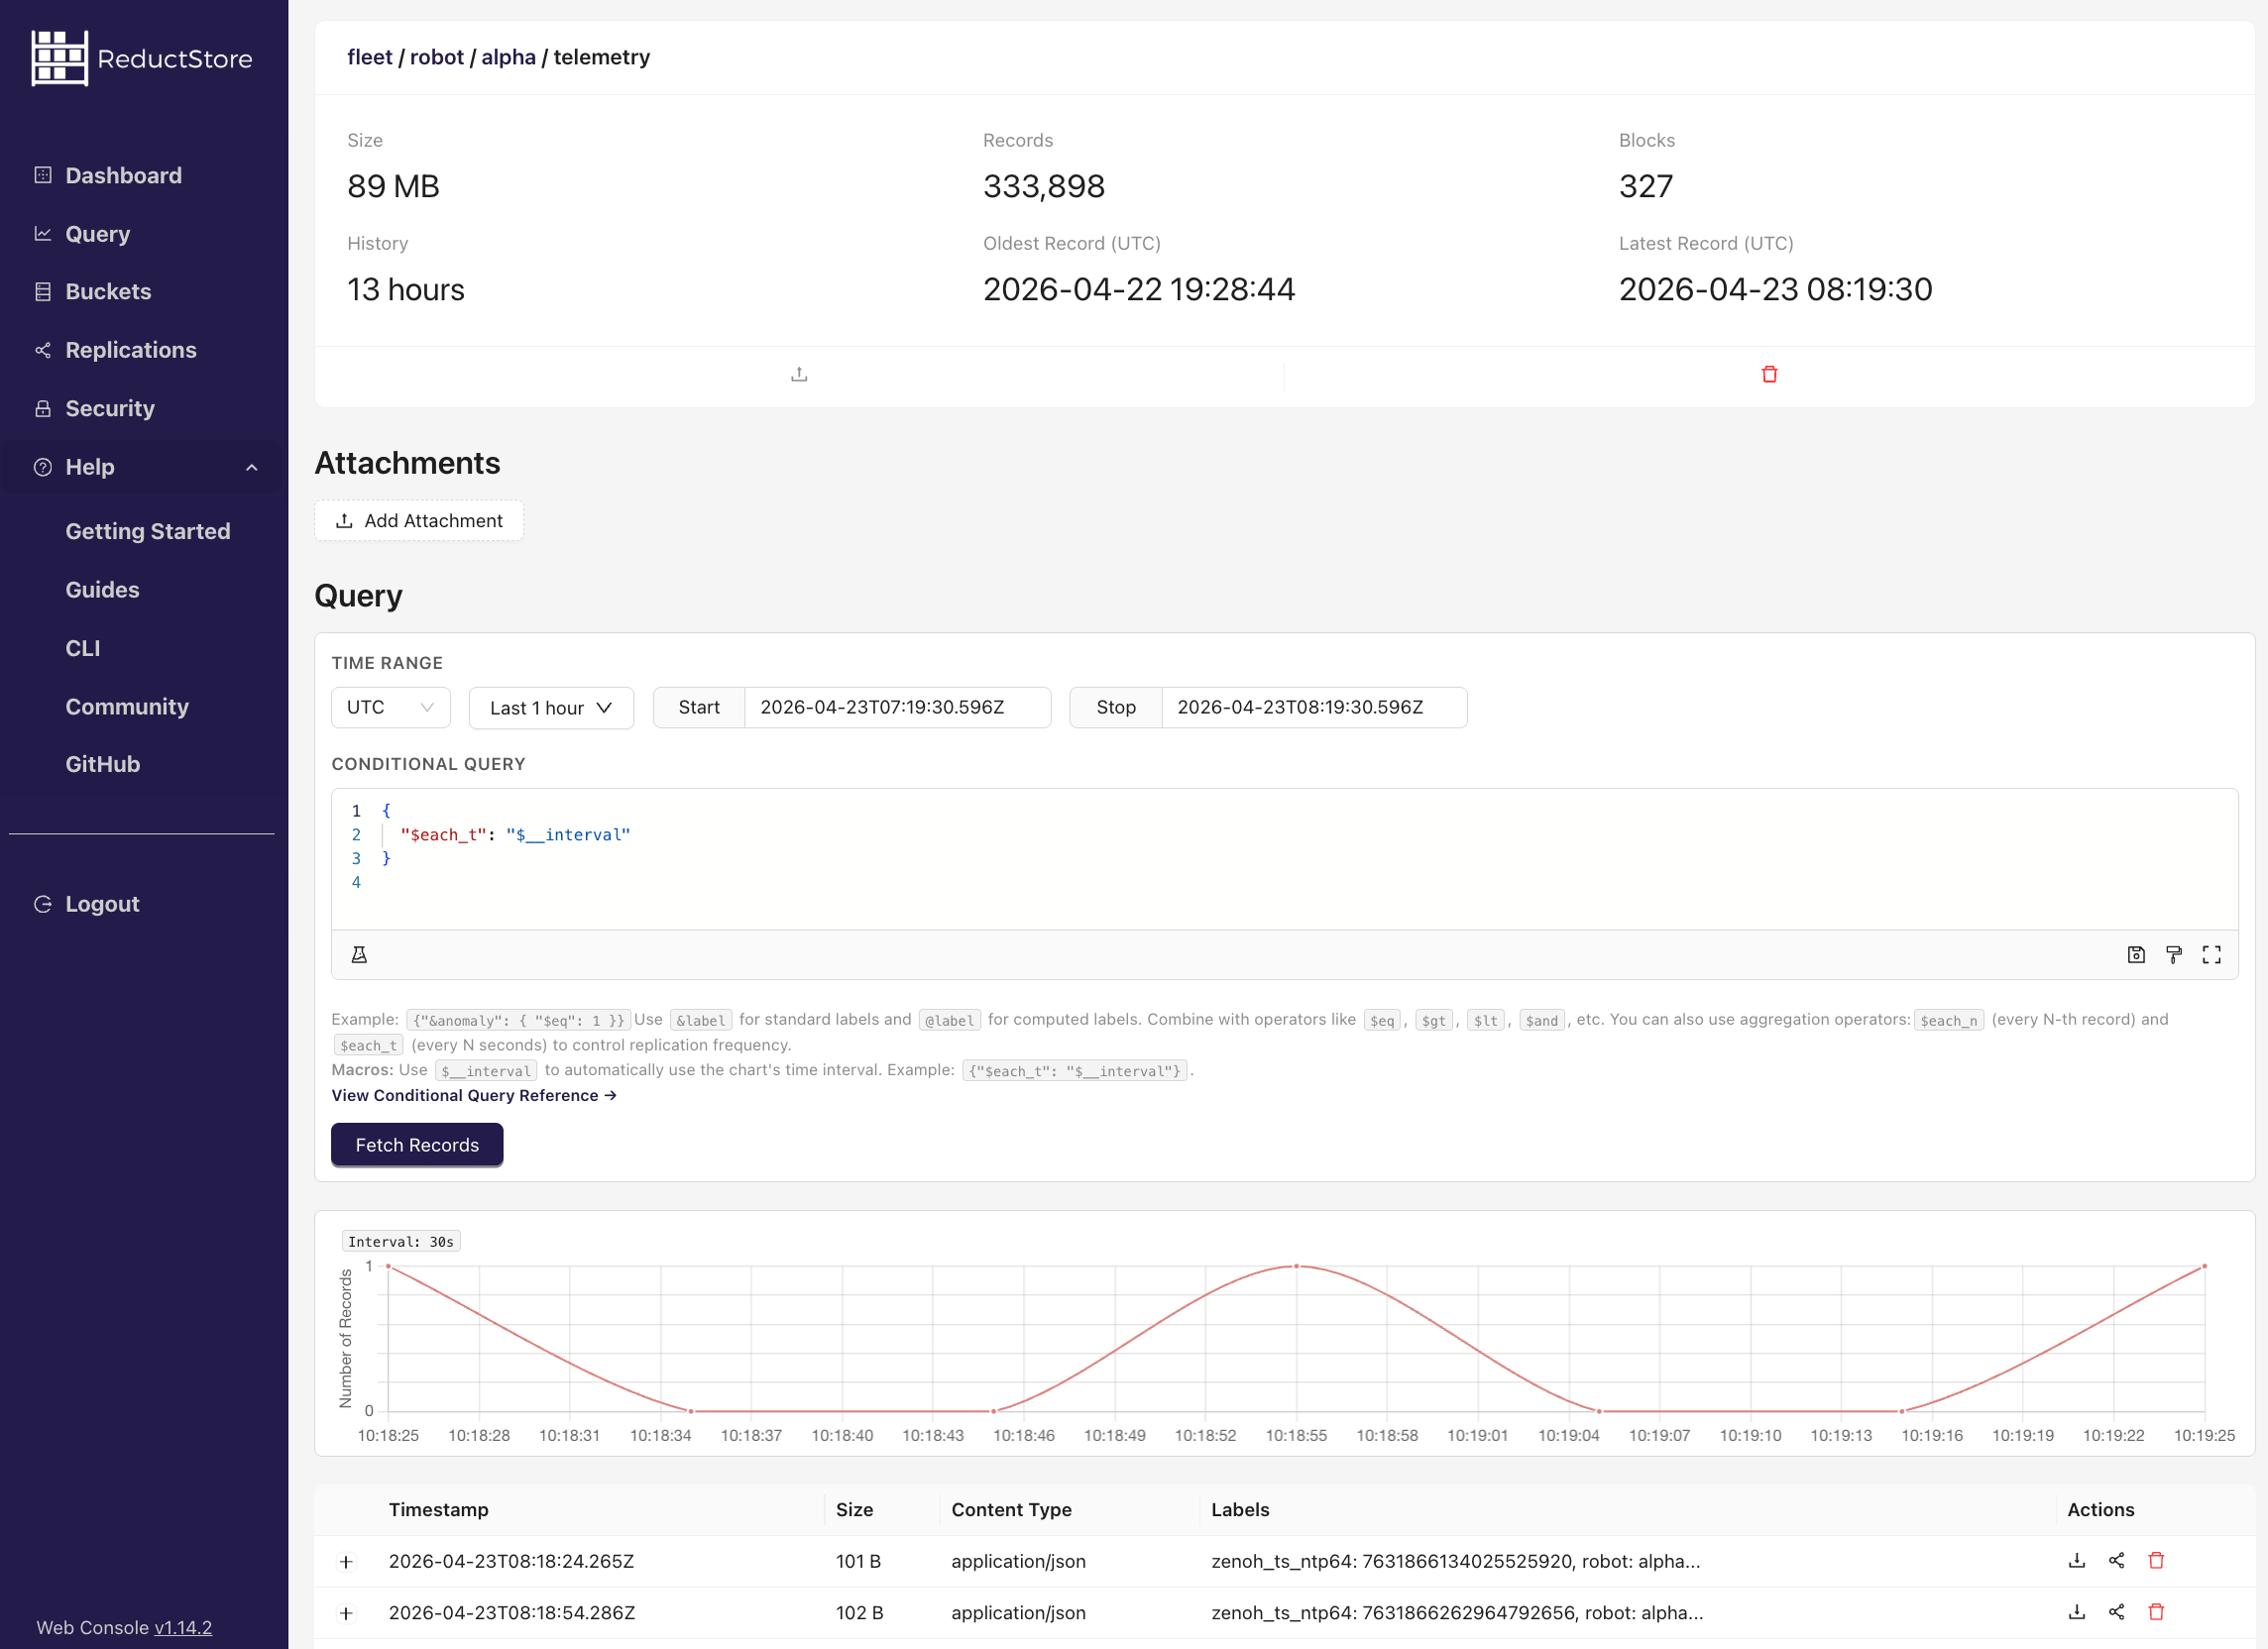
Task: Click the Interval: 30s label
Action: pyautogui.click(x=401, y=1243)
